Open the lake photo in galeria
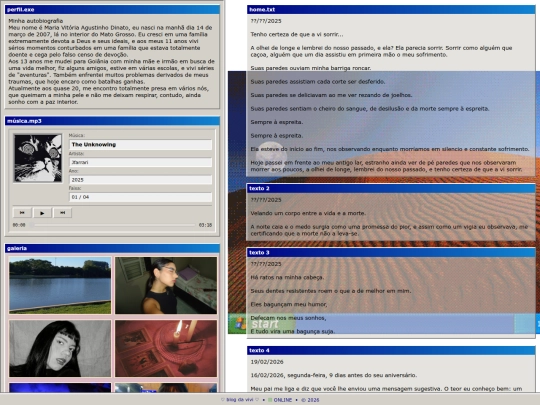This screenshot has height=405, width=540. point(60,285)
